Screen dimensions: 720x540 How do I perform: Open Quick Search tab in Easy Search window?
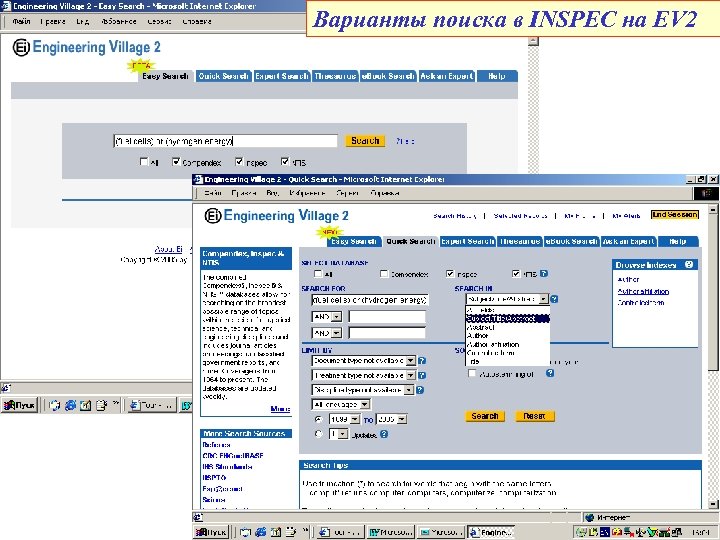pos(224,76)
